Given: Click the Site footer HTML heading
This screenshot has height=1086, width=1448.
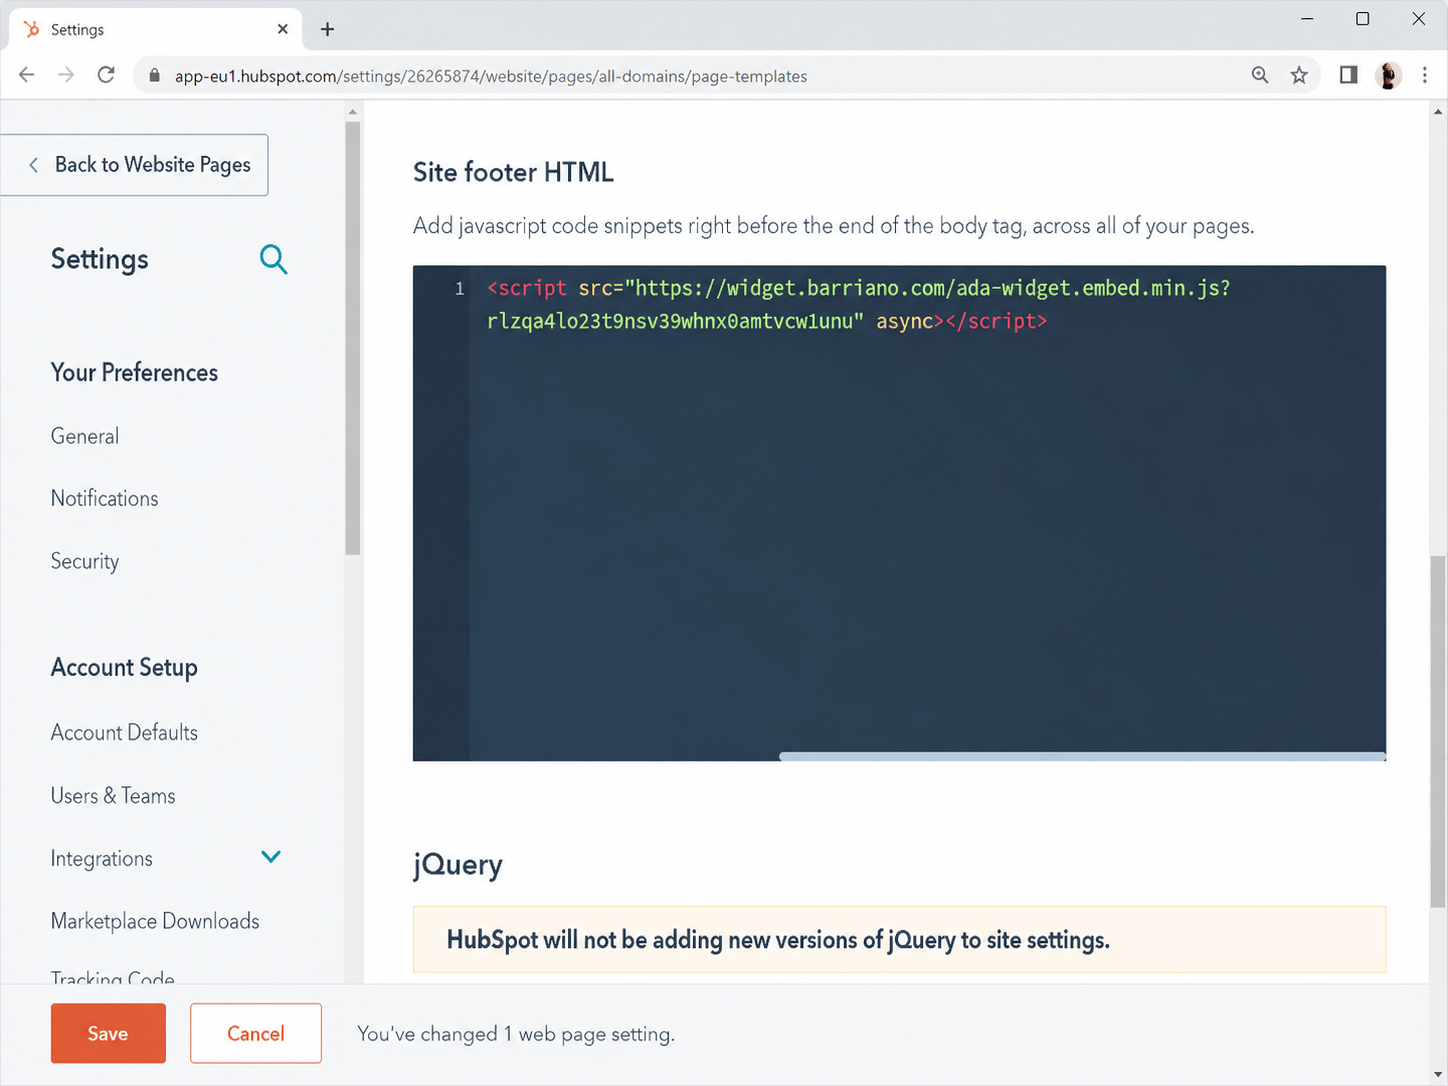Looking at the screenshot, I should tap(513, 172).
